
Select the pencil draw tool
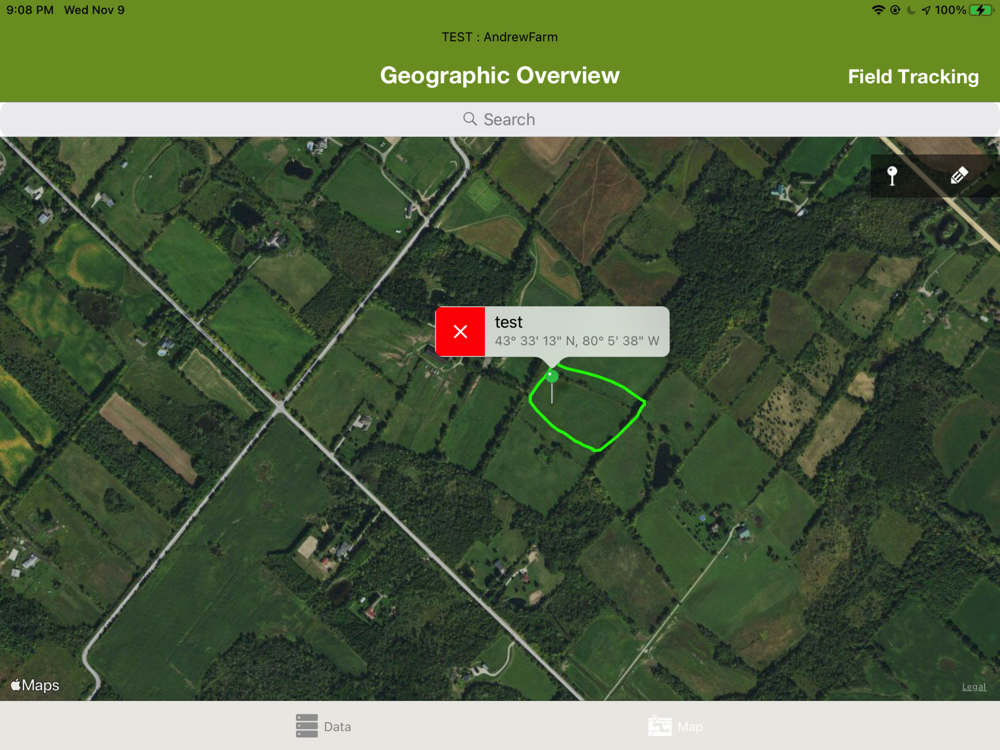point(959,175)
